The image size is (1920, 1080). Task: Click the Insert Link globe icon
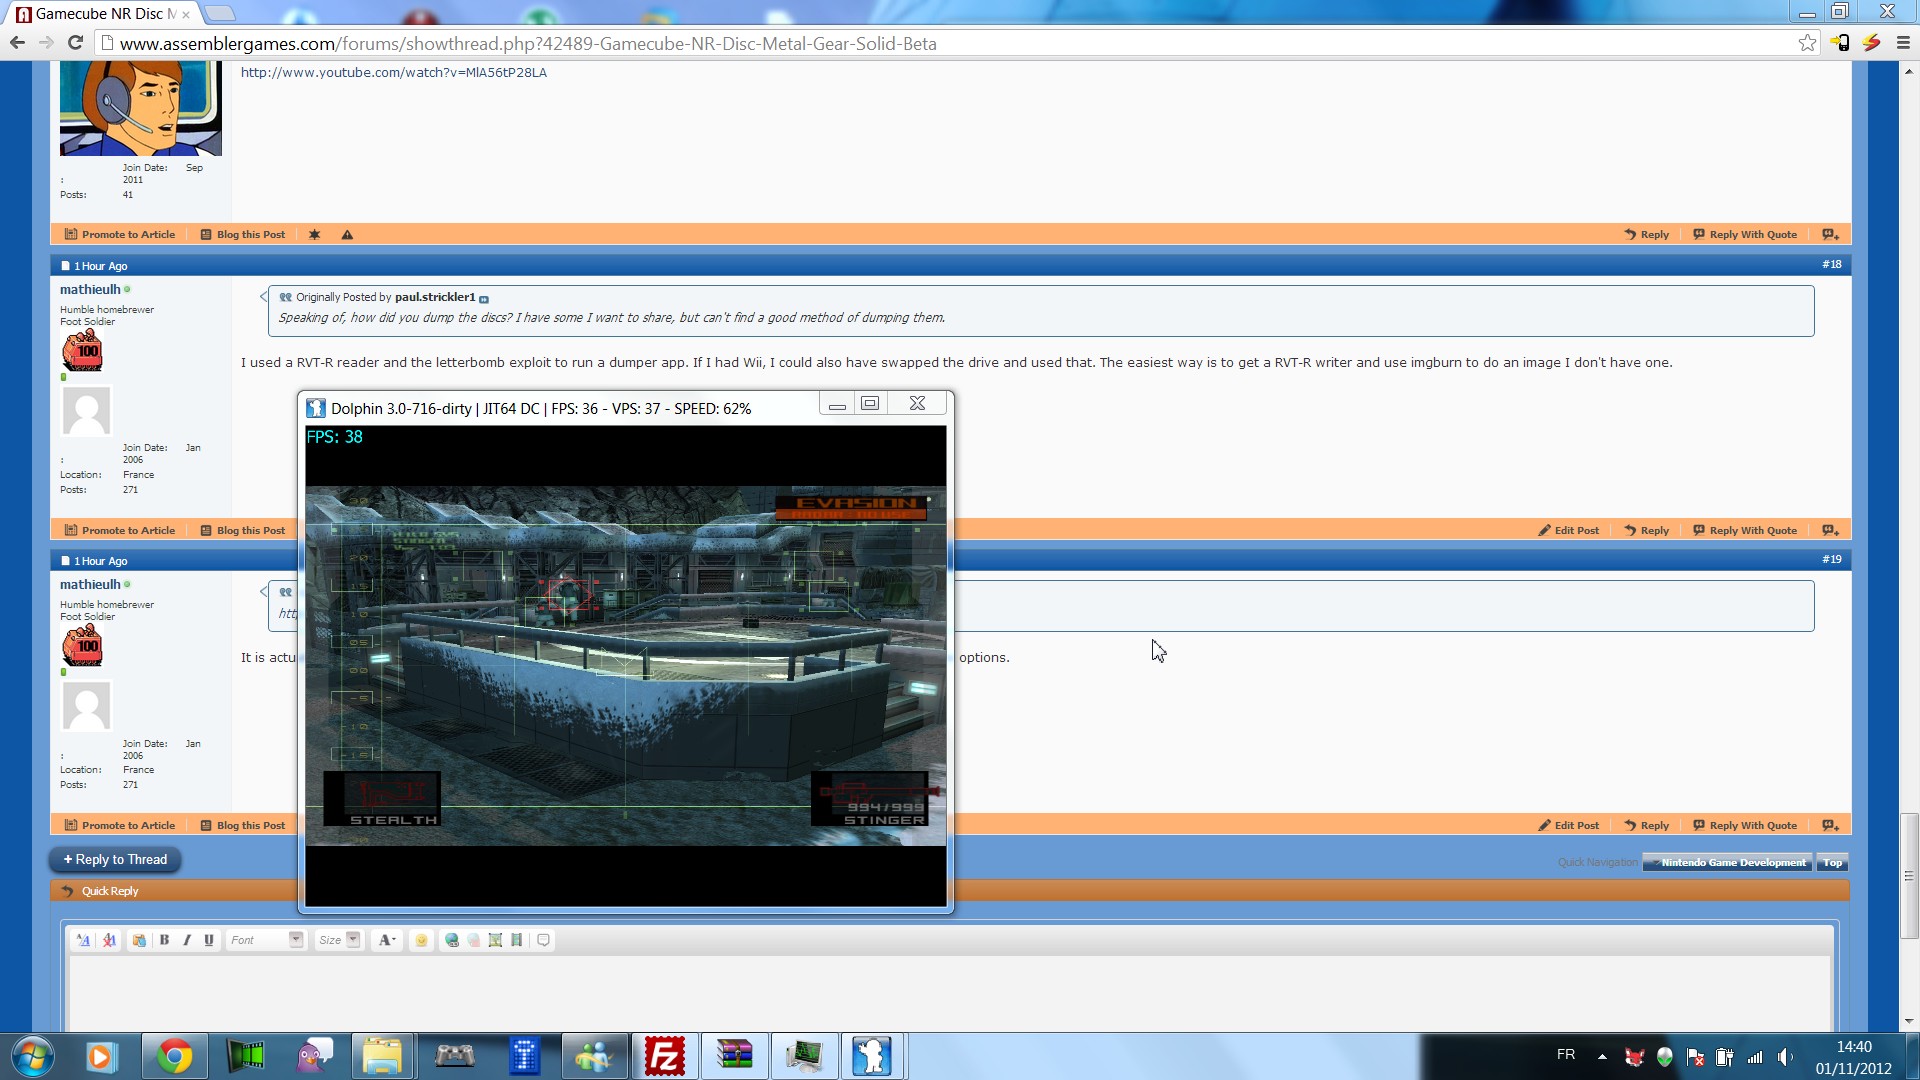(452, 940)
